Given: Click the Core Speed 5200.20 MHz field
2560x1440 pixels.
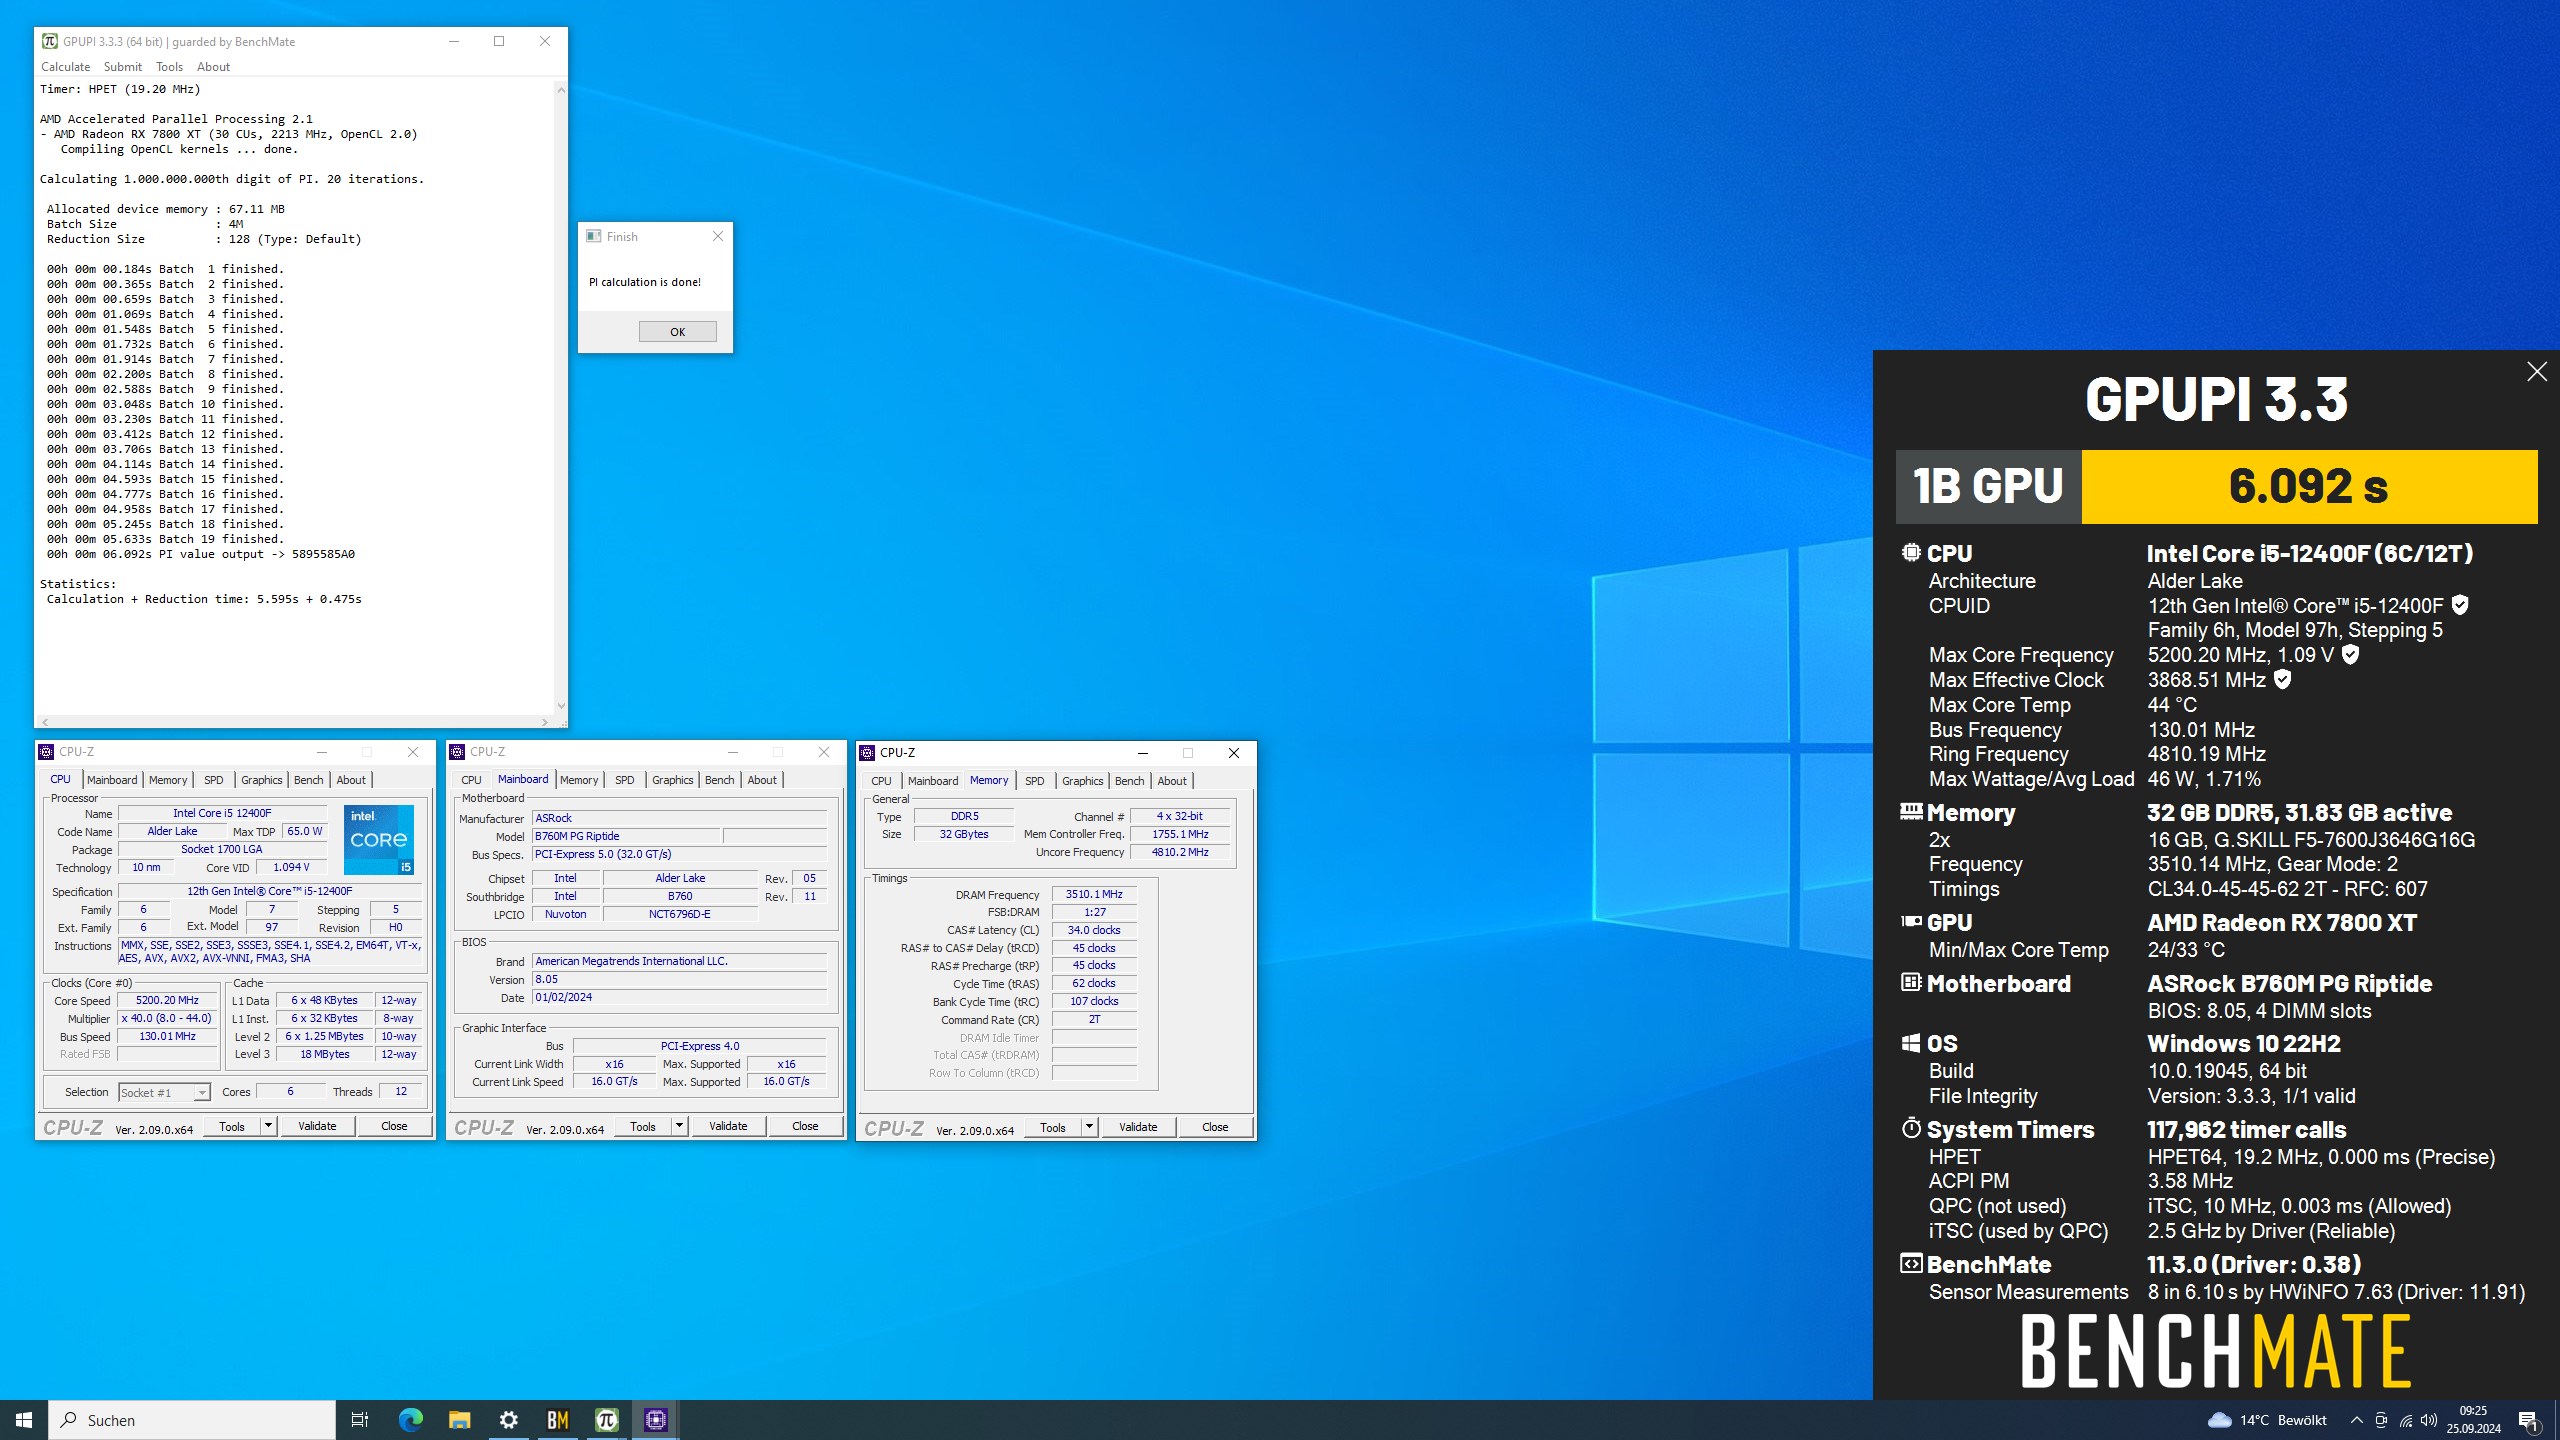Looking at the screenshot, I should (x=168, y=1001).
